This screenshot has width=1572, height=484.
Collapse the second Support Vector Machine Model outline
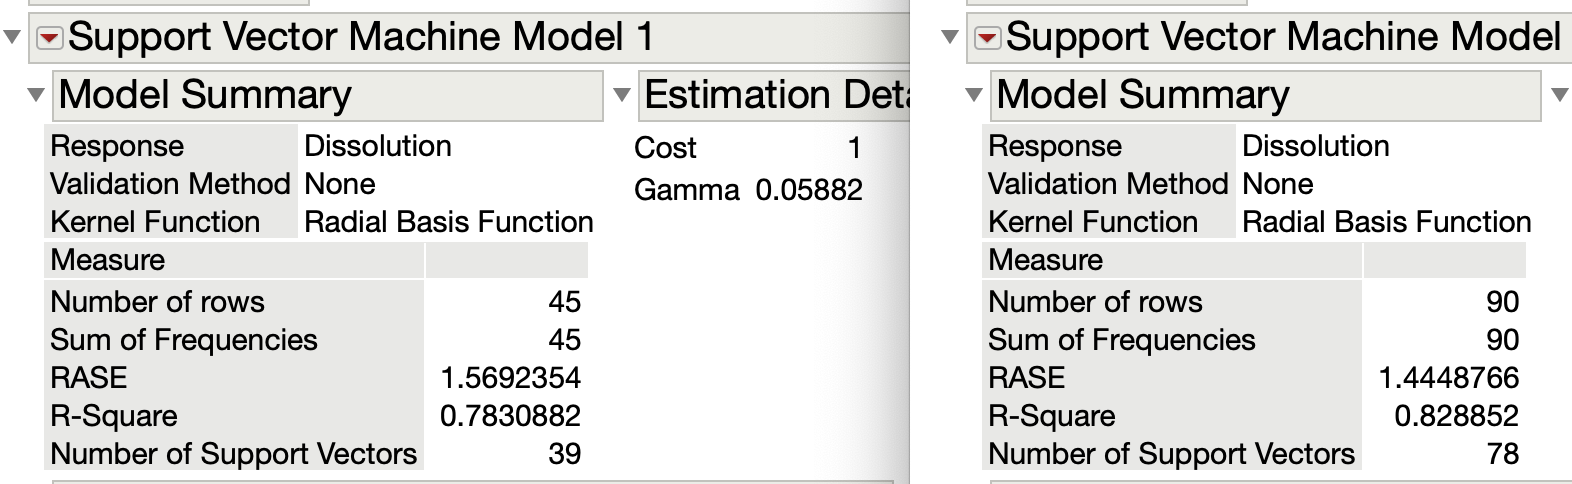[950, 38]
